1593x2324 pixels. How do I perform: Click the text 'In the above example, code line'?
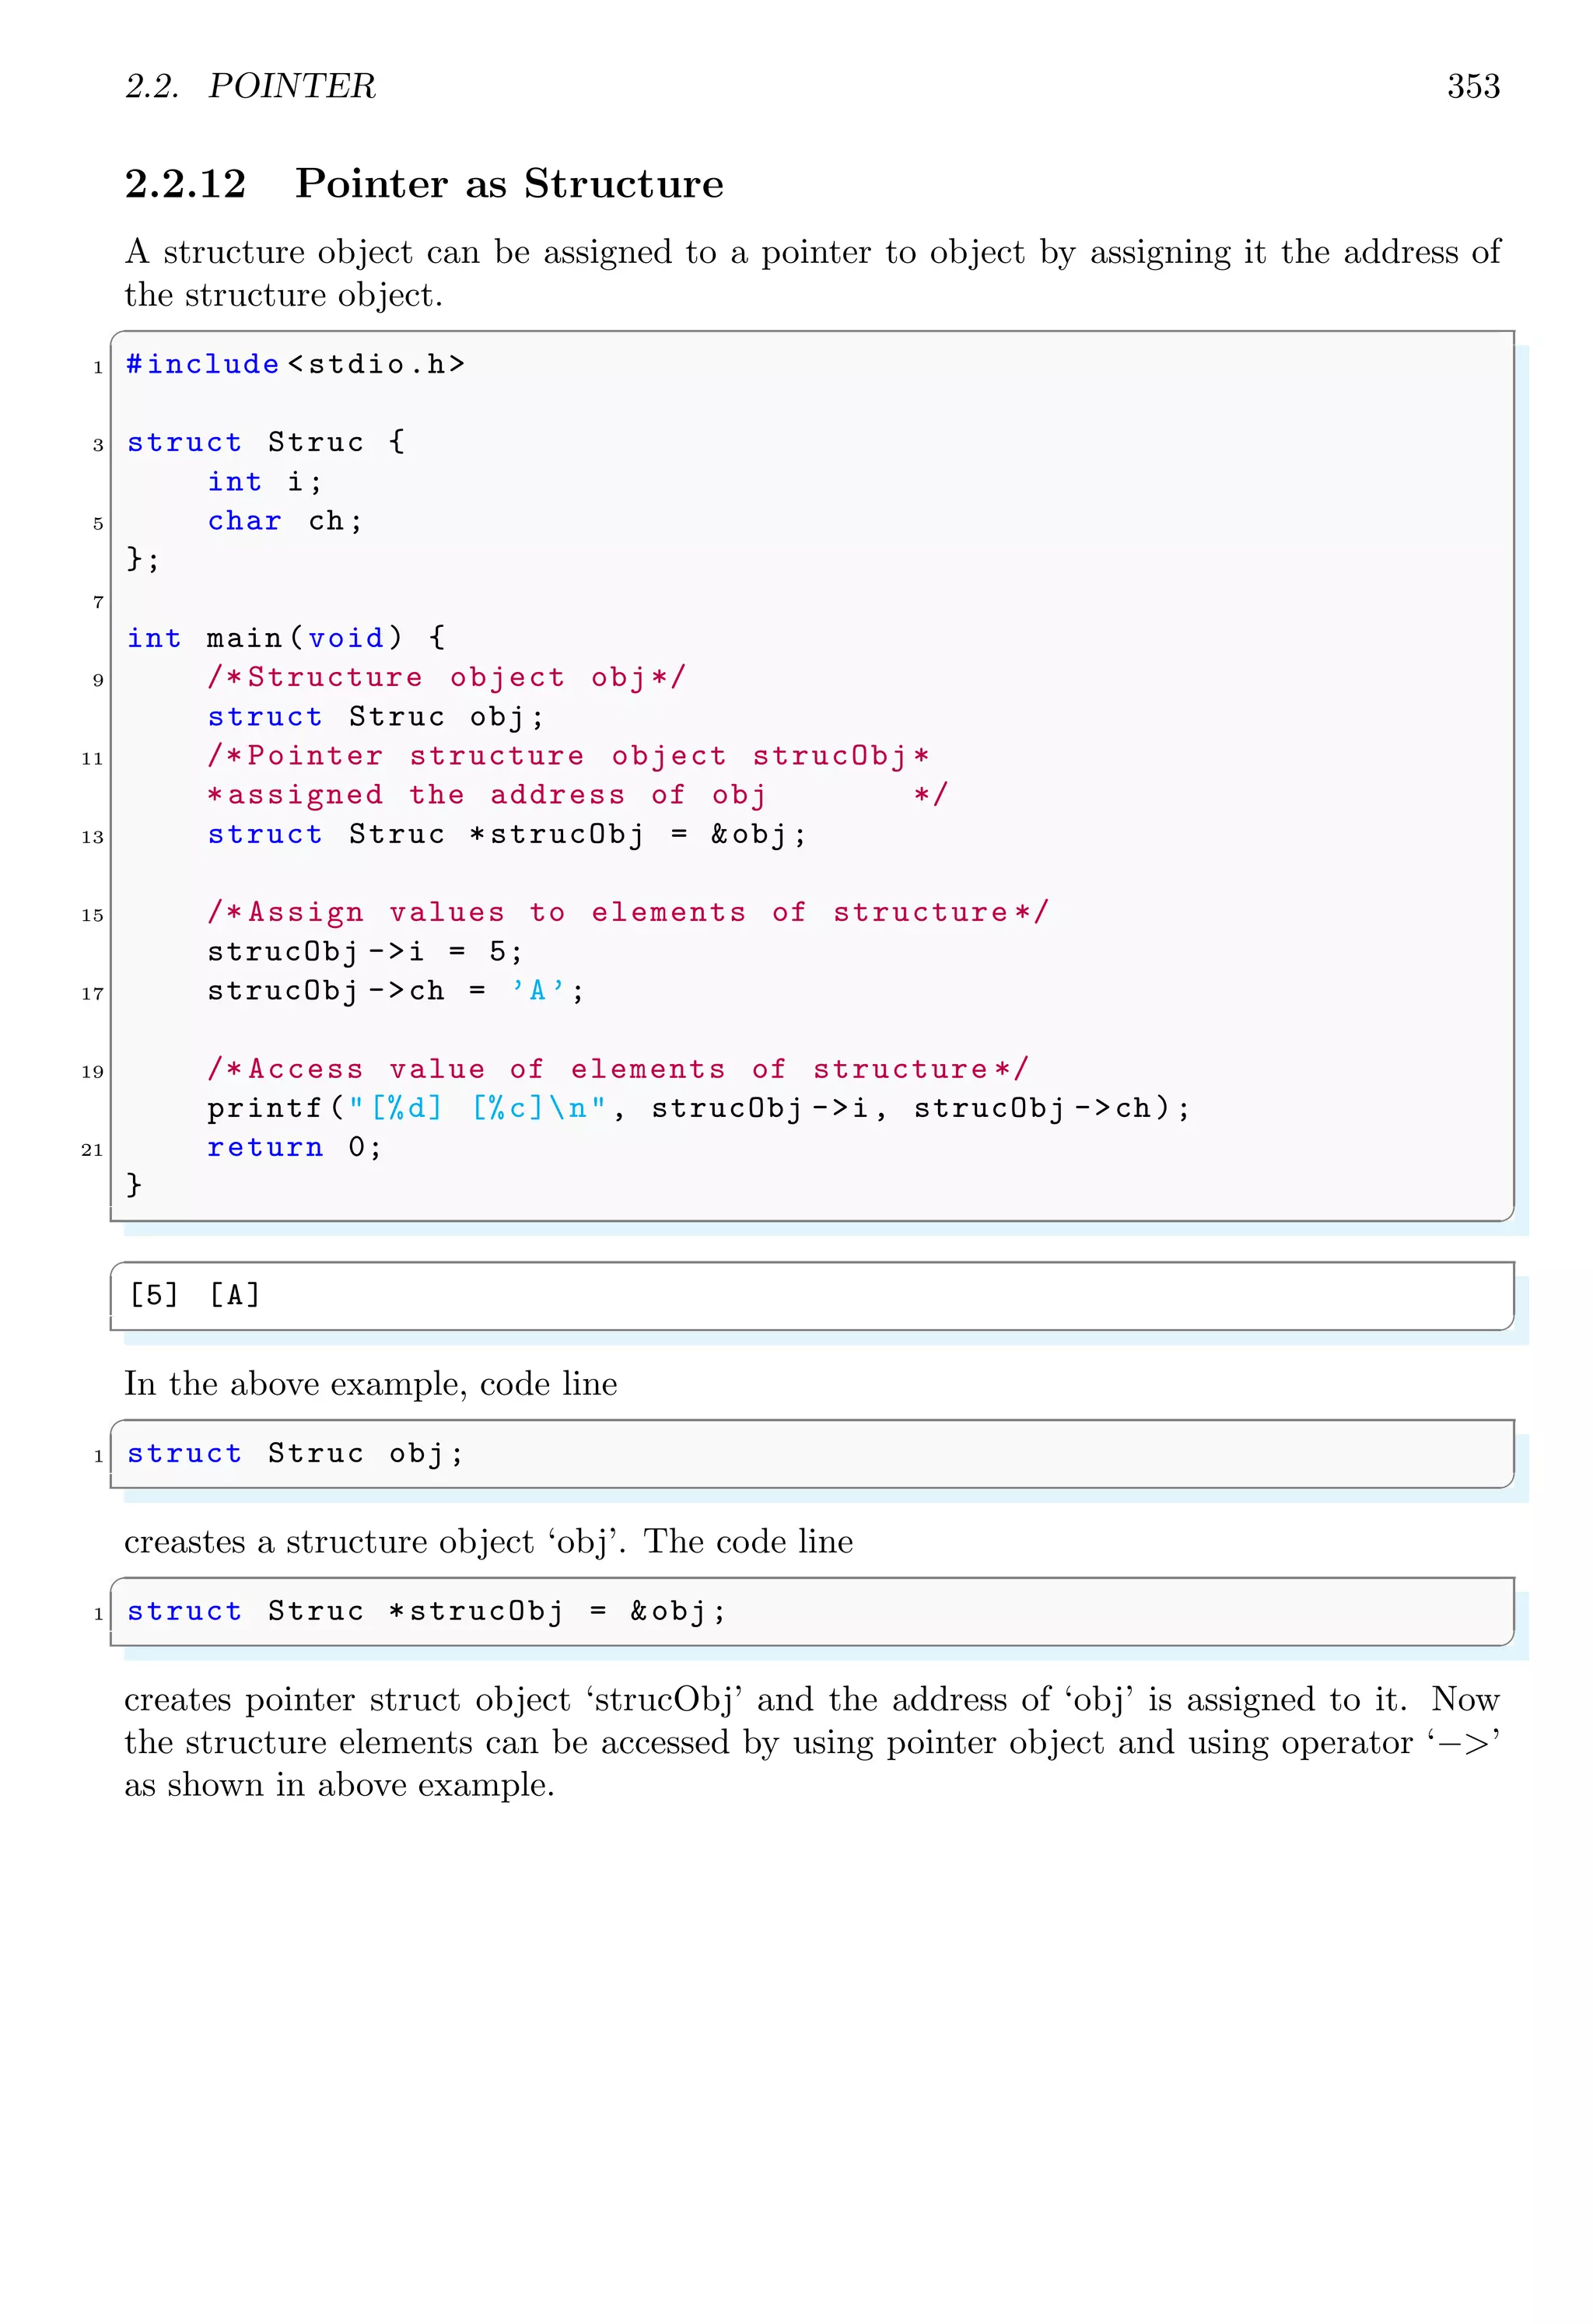tap(371, 1384)
